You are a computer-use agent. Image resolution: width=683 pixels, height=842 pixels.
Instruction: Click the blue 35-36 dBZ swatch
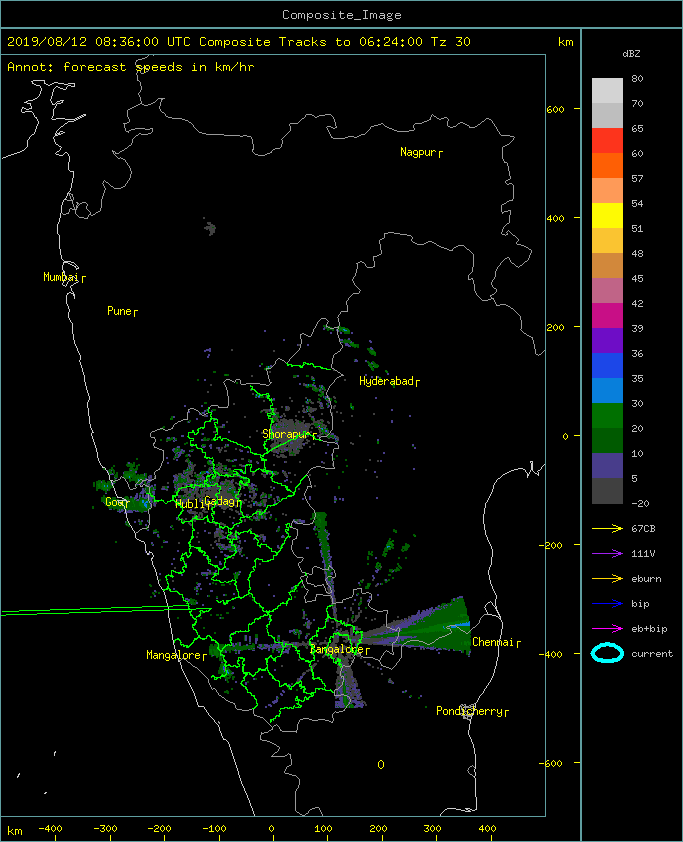607,365
